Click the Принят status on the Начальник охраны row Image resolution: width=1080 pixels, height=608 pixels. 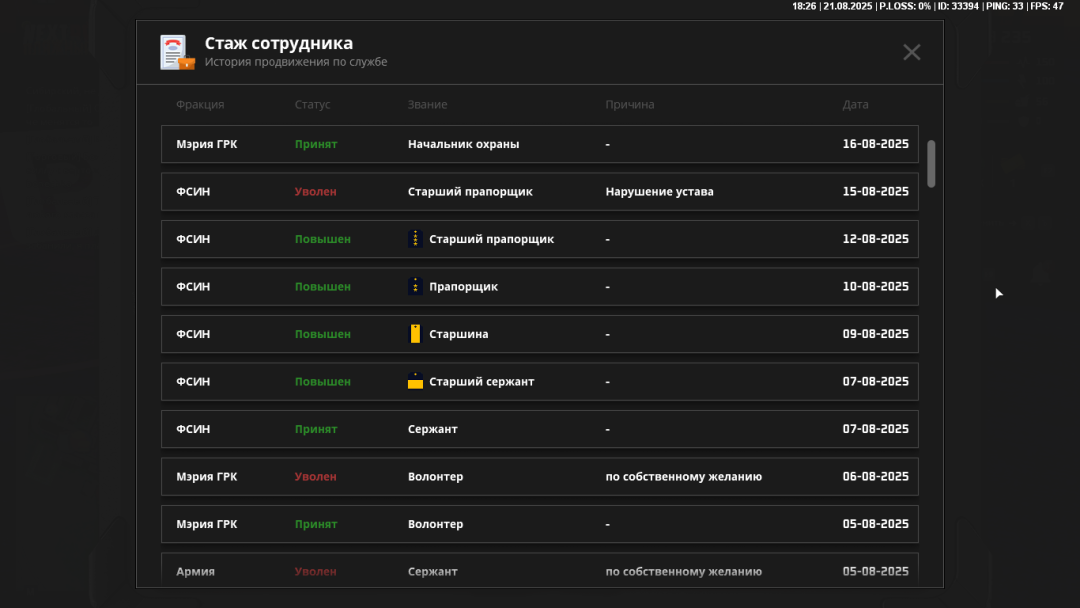click(x=316, y=144)
